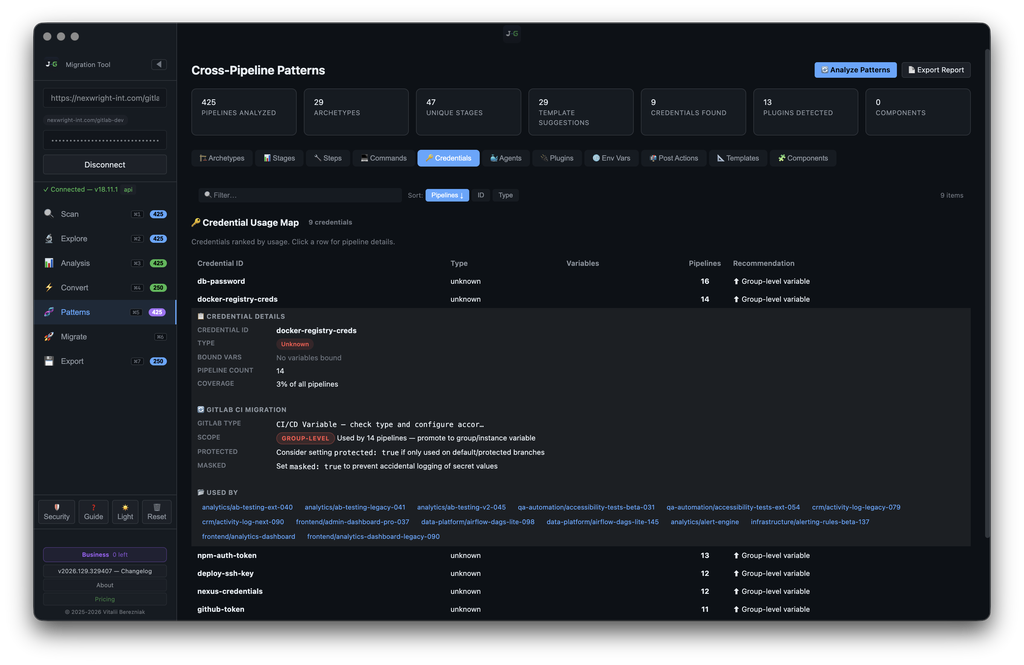Sort credentials by Type

[505, 195]
